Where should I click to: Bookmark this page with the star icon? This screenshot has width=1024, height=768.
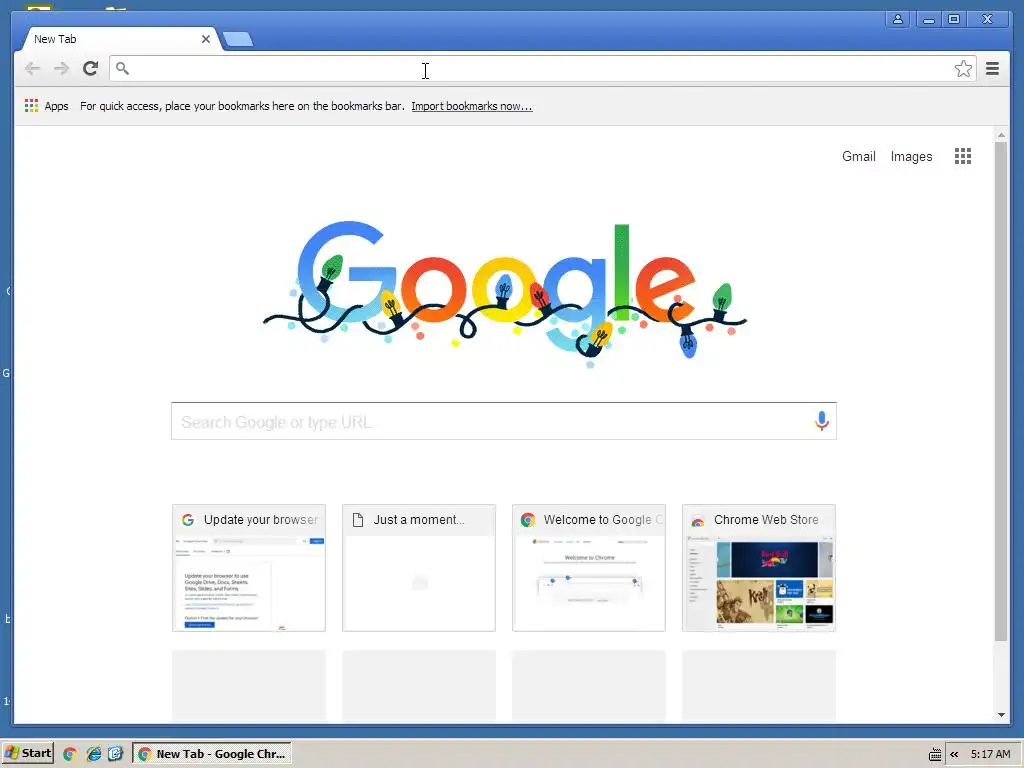tap(963, 69)
